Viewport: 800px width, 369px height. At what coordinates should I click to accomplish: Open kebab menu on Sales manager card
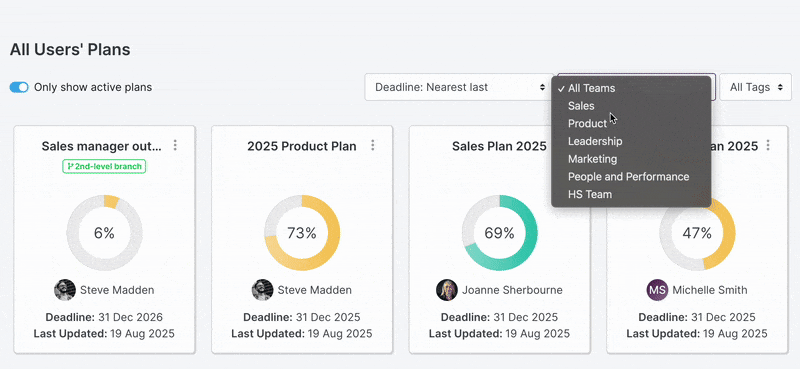coord(175,145)
